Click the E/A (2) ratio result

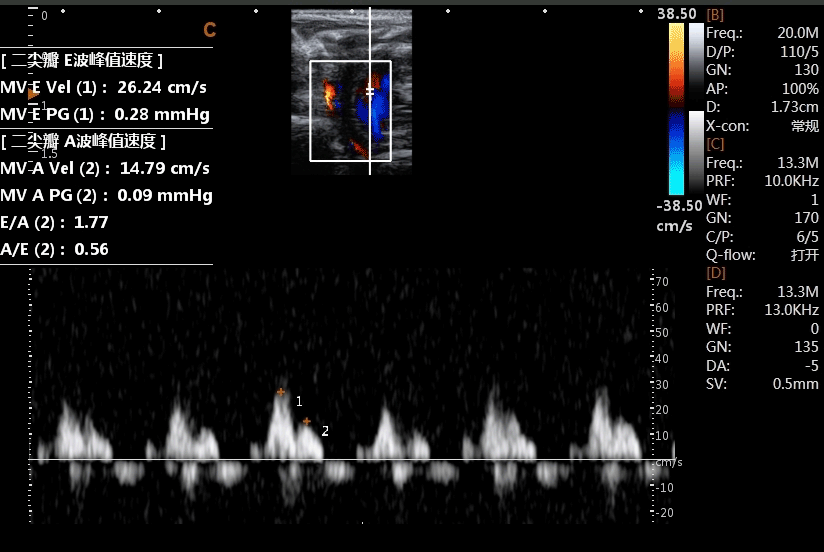tap(55, 222)
